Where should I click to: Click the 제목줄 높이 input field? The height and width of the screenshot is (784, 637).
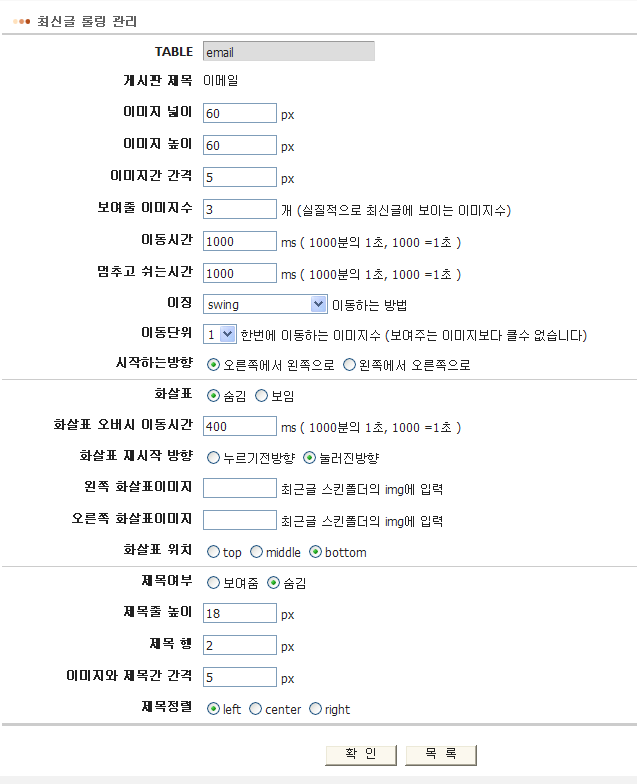(x=239, y=613)
